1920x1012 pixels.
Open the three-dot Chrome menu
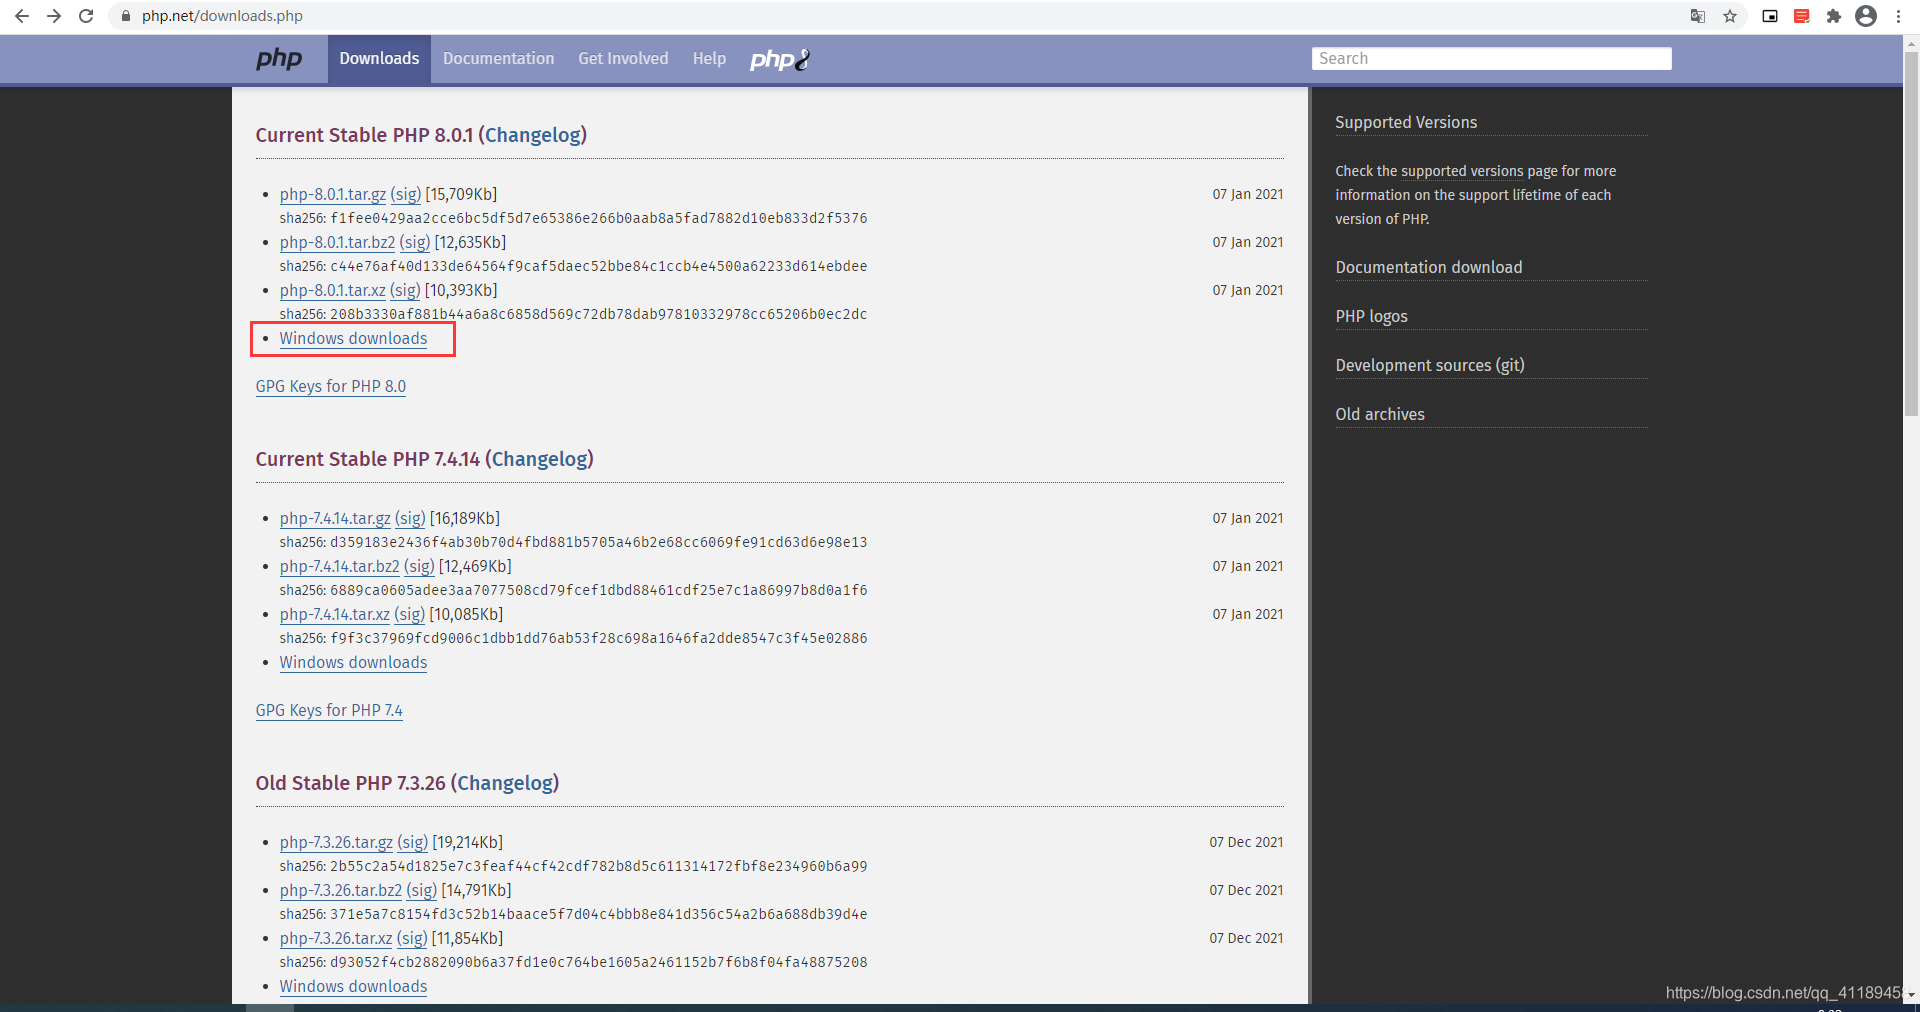click(1898, 16)
